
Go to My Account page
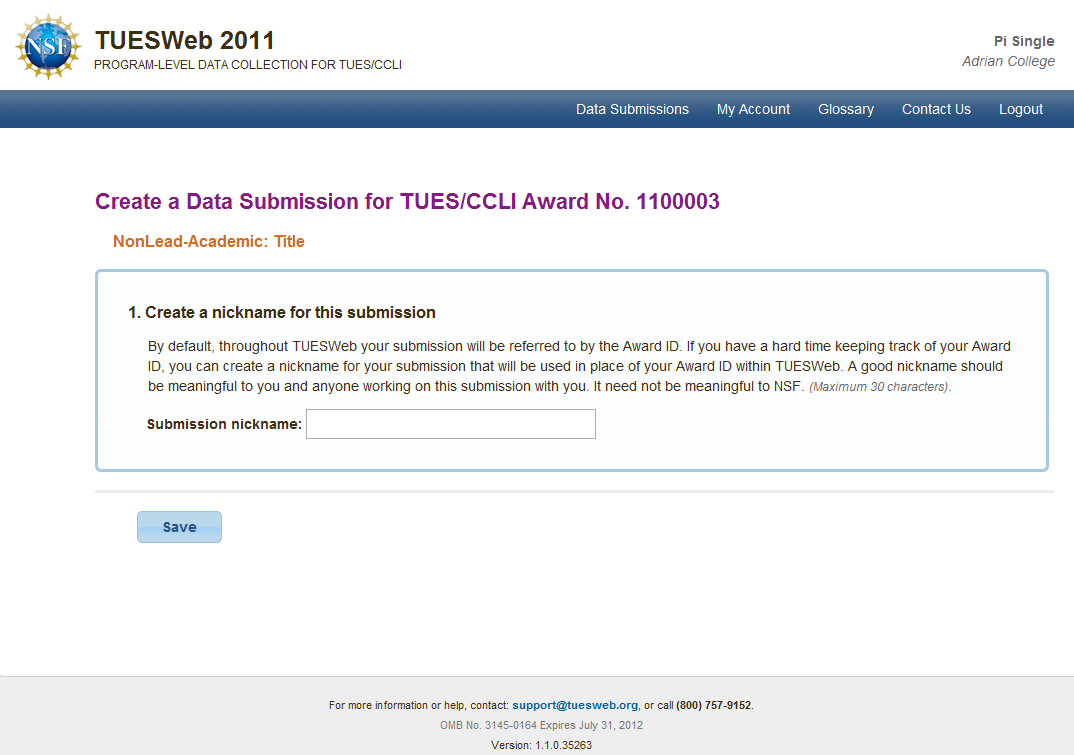753,109
